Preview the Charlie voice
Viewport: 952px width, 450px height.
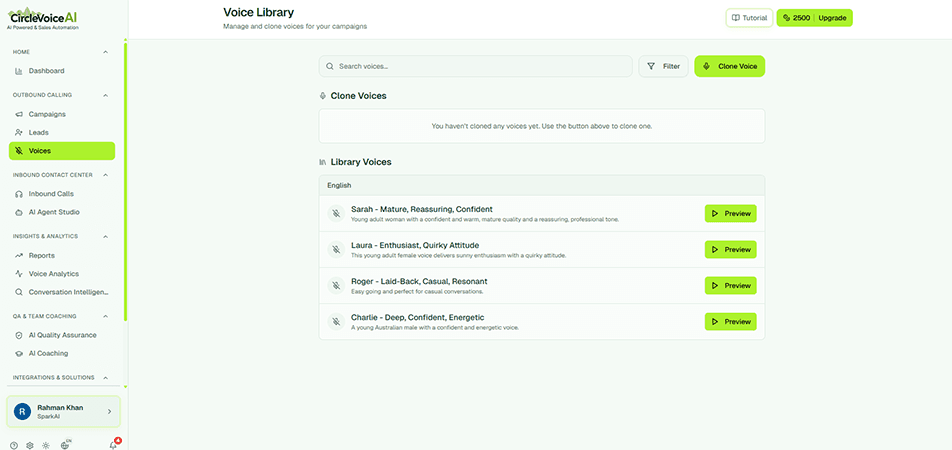(x=730, y=322)
